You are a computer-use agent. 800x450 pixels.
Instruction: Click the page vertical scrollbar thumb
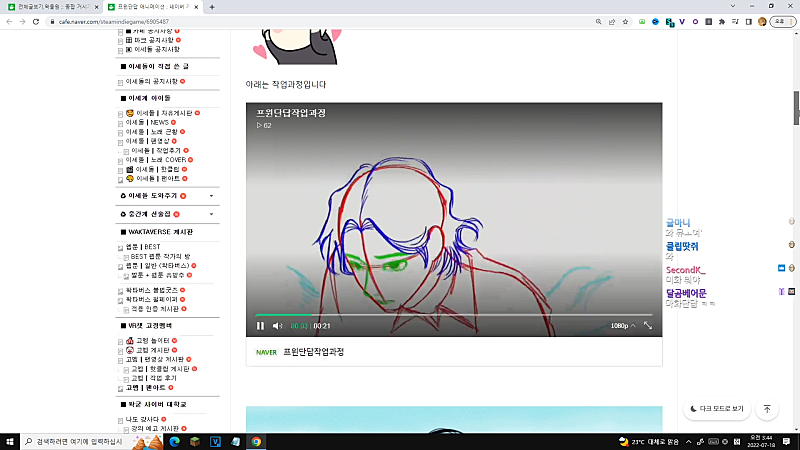tap(796, 108)
